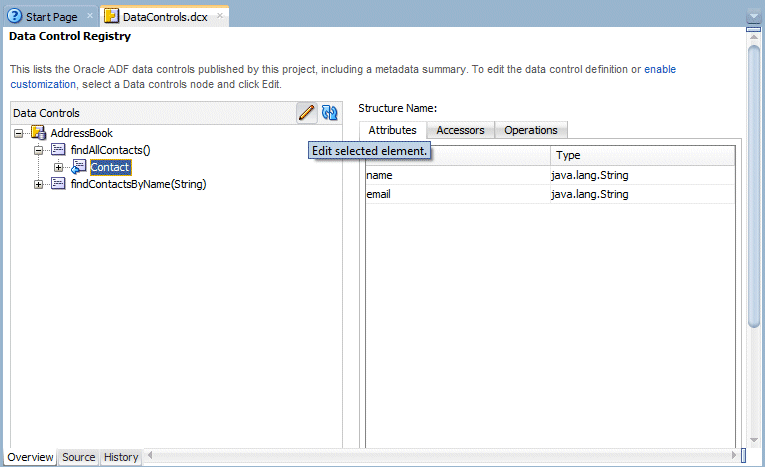Click the pencil Edit selected element icon
The width and height of the screenshot is (765, 467).
pyautogui.click(x=306, y=113)
